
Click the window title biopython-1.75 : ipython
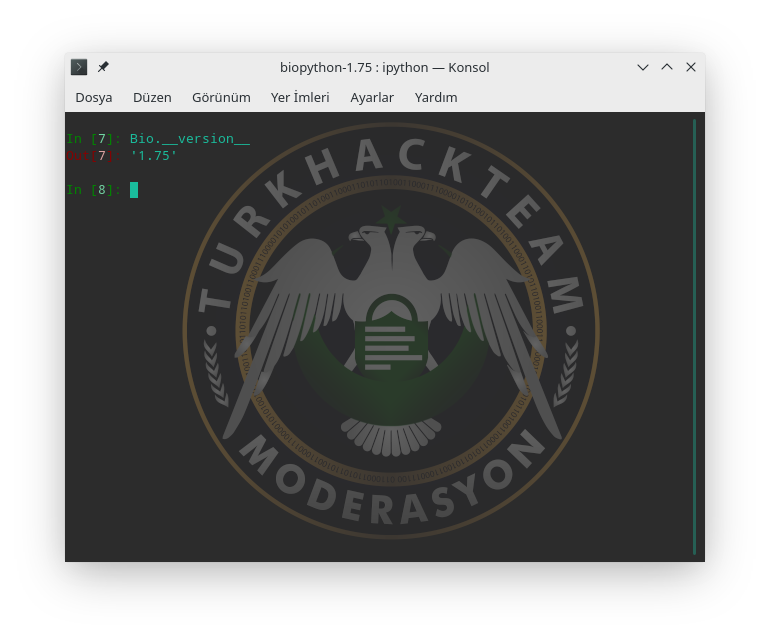click(385, 67)
